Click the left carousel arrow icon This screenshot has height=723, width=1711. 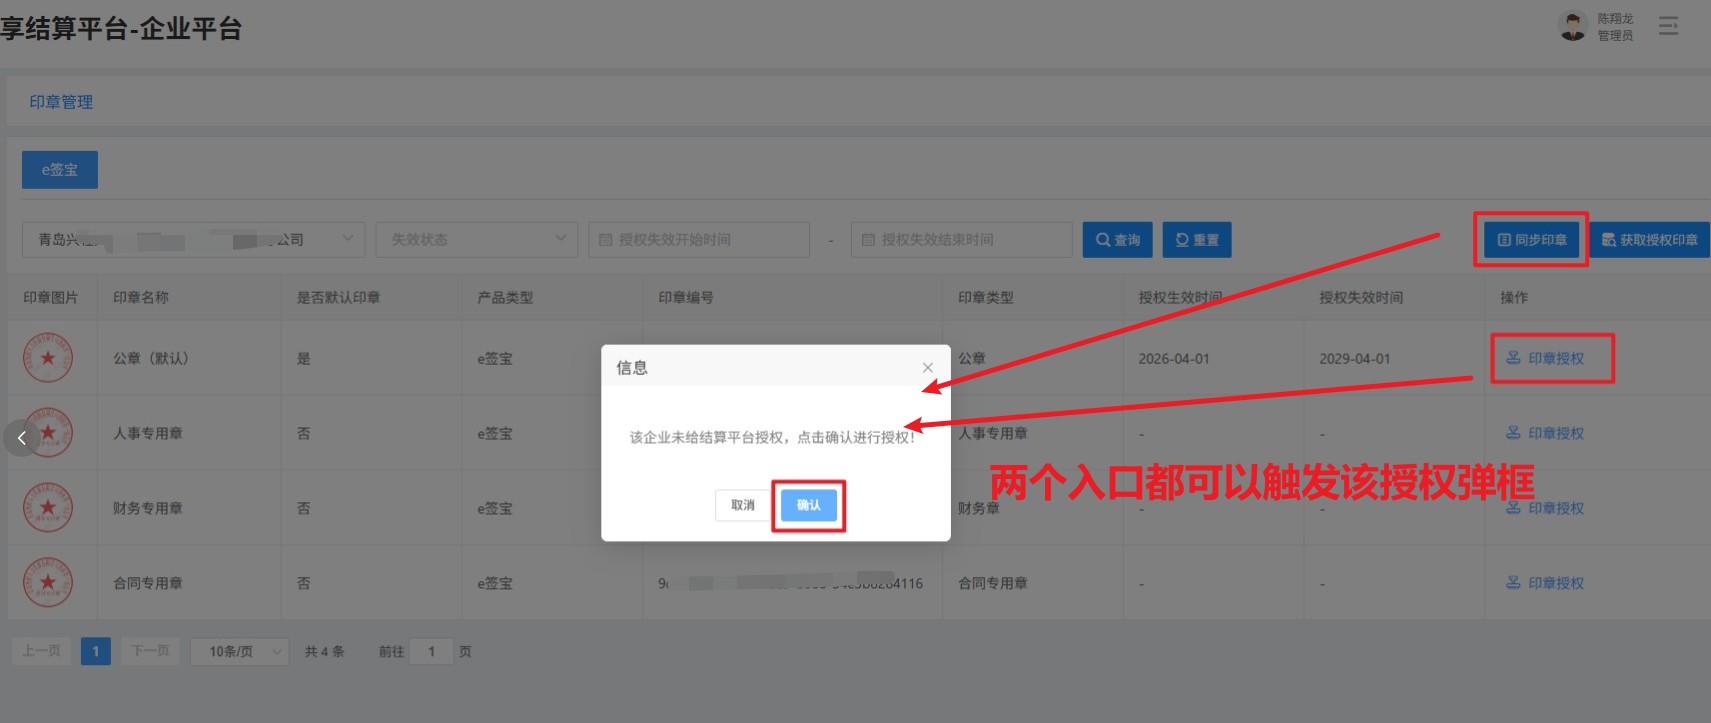(x=21, y=438)
